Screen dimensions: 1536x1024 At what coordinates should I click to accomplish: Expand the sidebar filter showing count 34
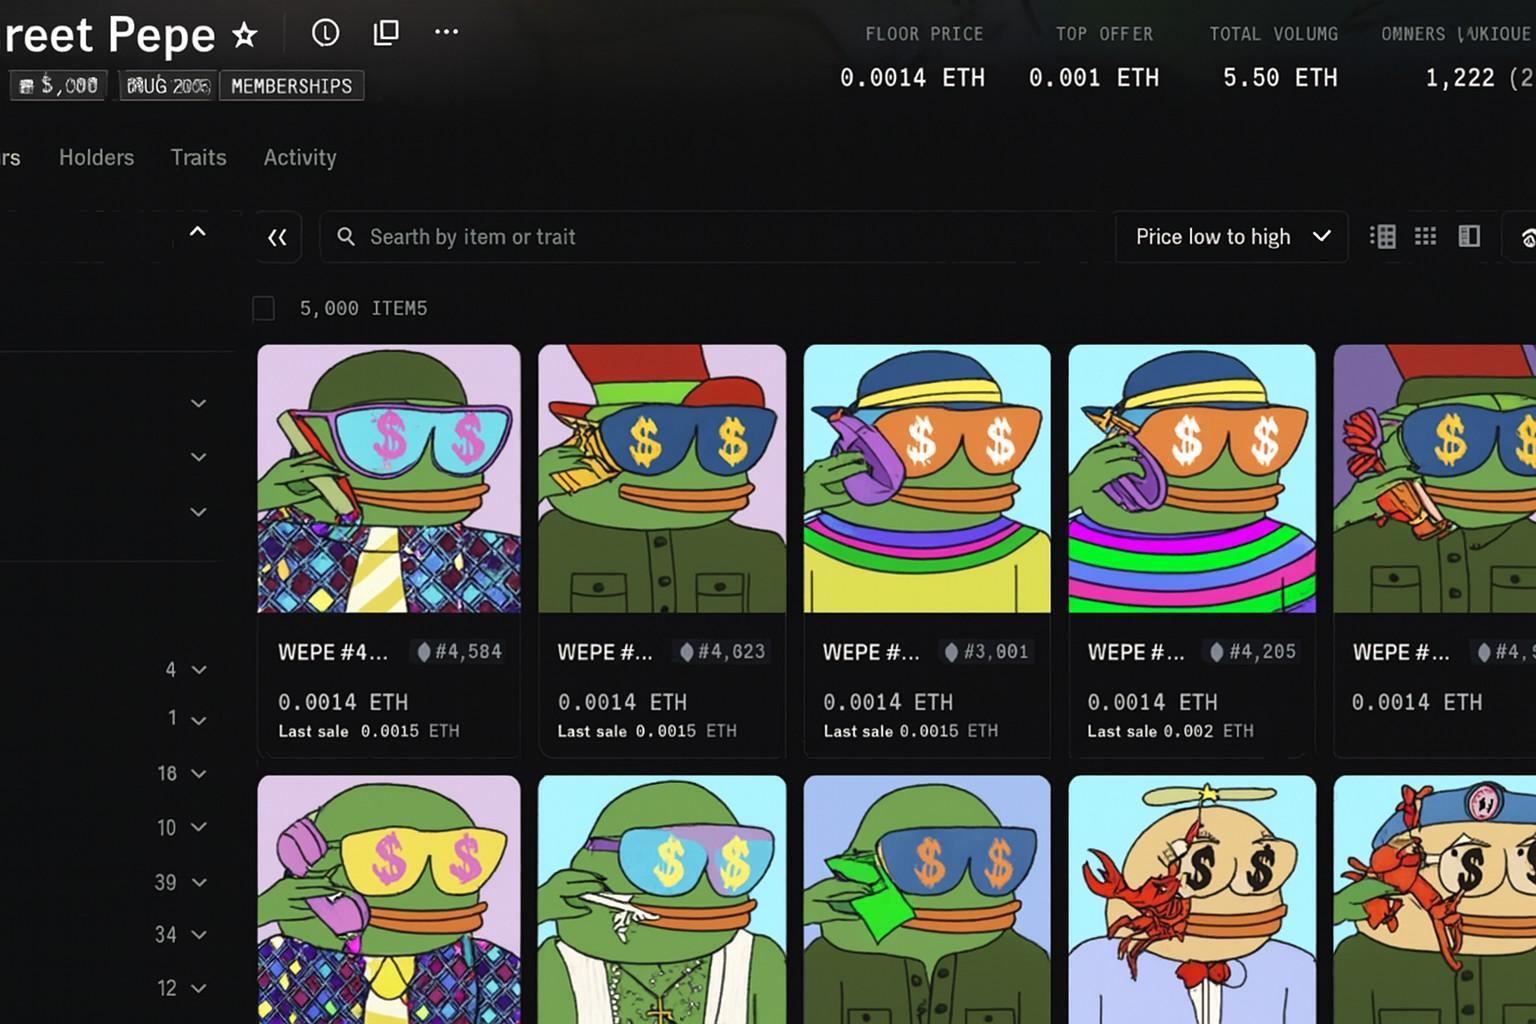(199, 935)
